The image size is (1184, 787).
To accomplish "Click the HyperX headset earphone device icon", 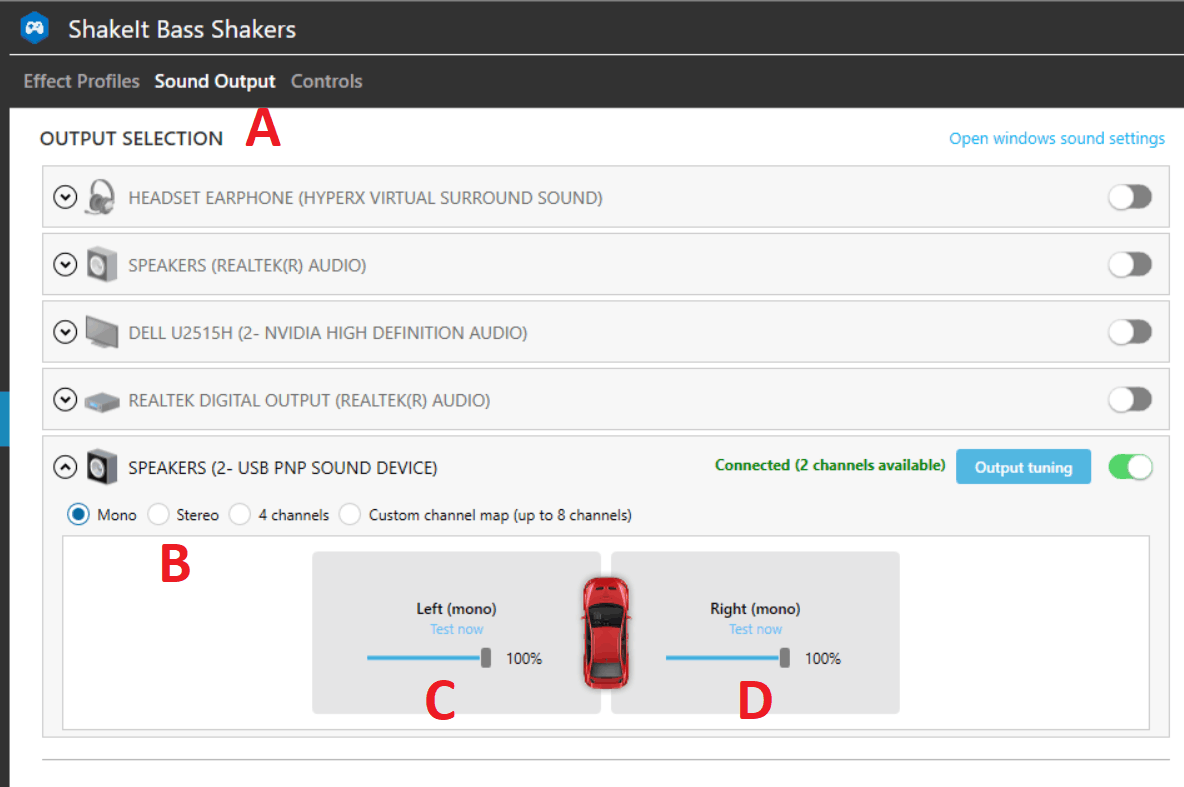I will (101, 197).
